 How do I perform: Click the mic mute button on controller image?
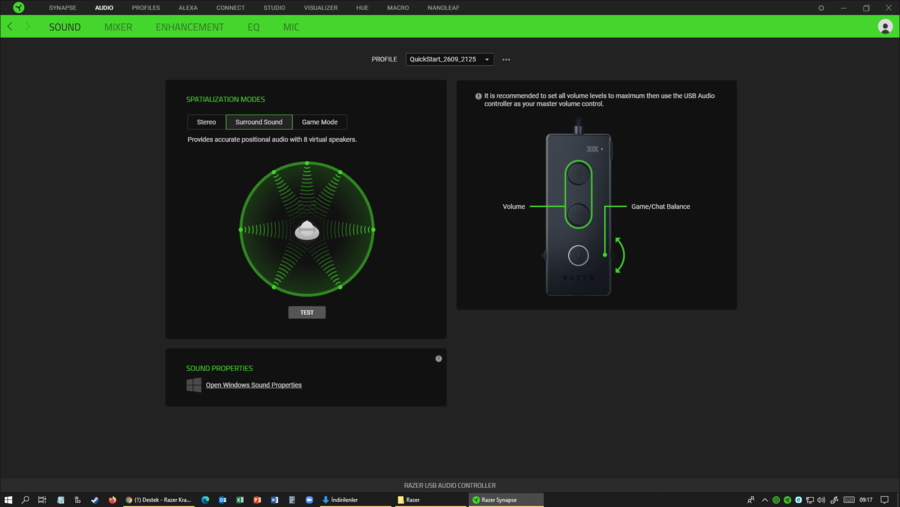[x=578, y=256]
